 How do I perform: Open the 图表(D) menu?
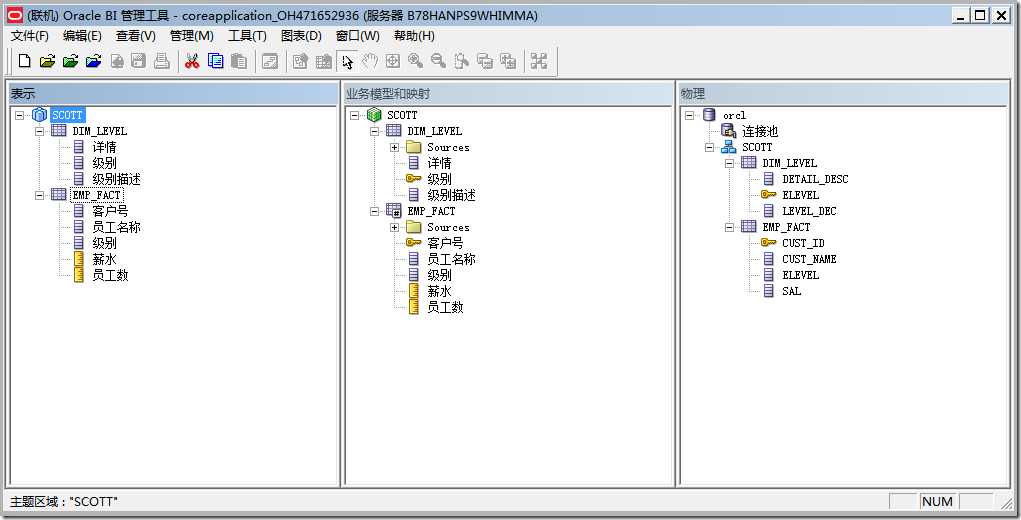click(301, 36)
